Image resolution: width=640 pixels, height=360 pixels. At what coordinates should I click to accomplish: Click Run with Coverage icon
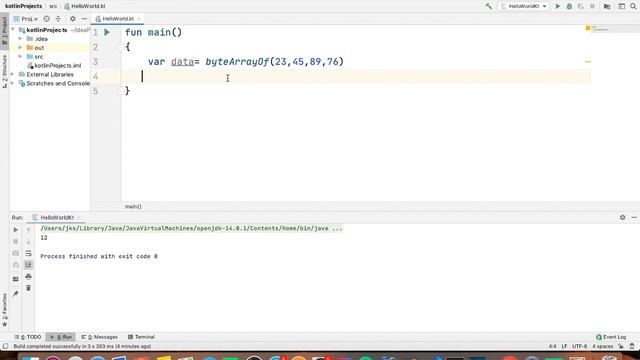pos(581,6)
